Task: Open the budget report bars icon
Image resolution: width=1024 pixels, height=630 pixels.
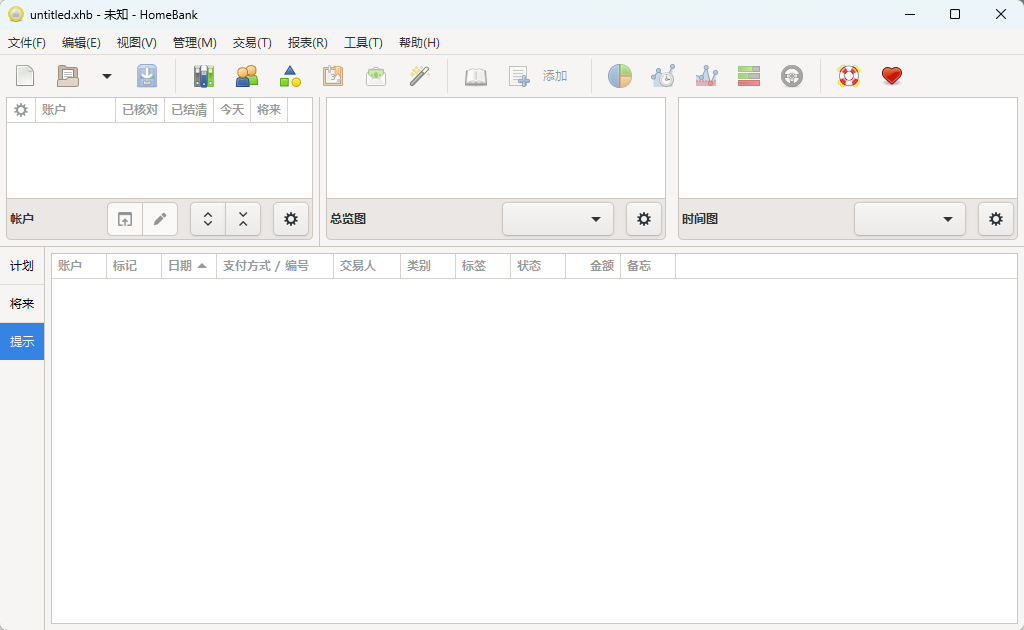Action: pyautogui.click(x=748, y=76)
